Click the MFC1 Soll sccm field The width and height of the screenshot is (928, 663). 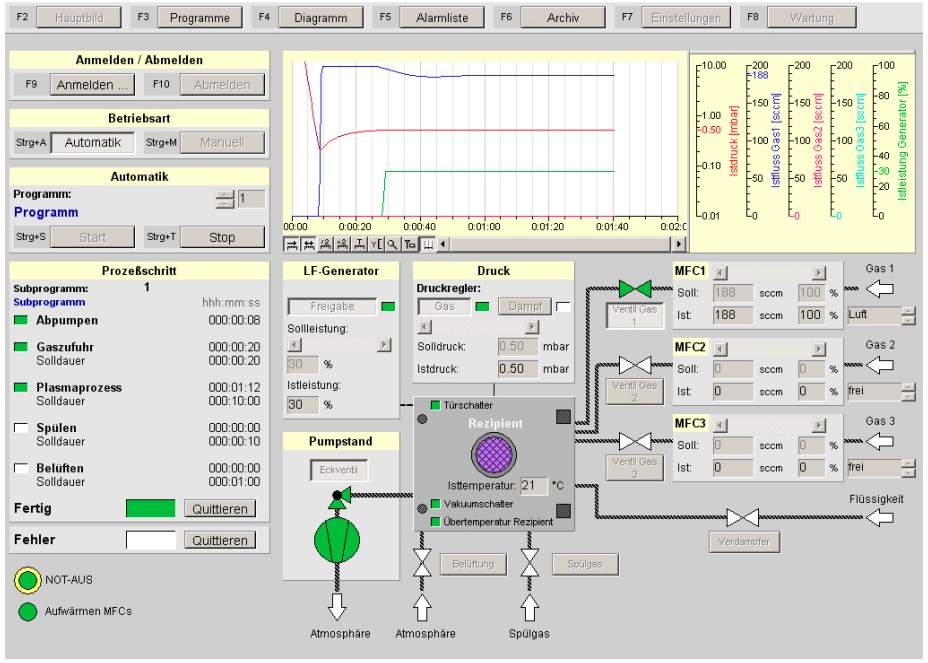point(733,292)
